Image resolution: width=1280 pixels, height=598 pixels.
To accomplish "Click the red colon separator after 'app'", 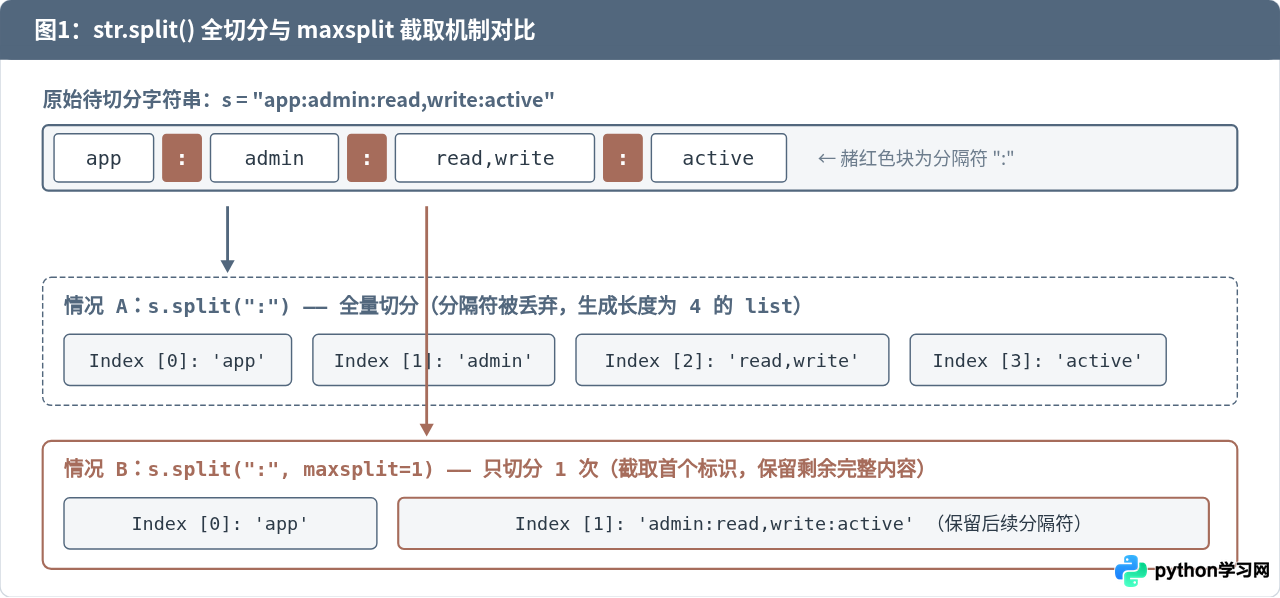I will click(x=182, y=158).
